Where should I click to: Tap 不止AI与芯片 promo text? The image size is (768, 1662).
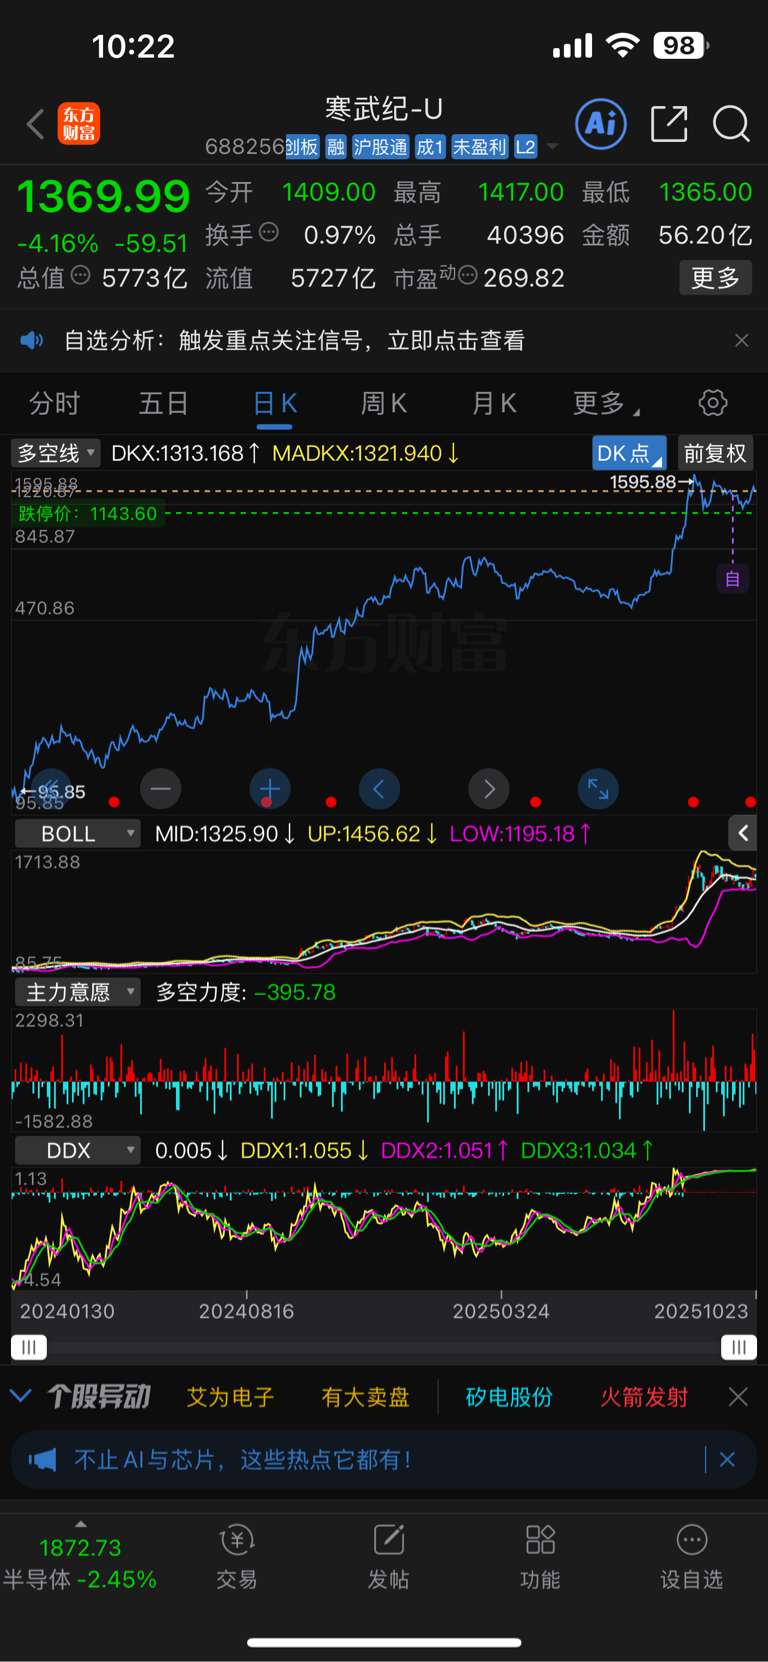pos(242,1460)
